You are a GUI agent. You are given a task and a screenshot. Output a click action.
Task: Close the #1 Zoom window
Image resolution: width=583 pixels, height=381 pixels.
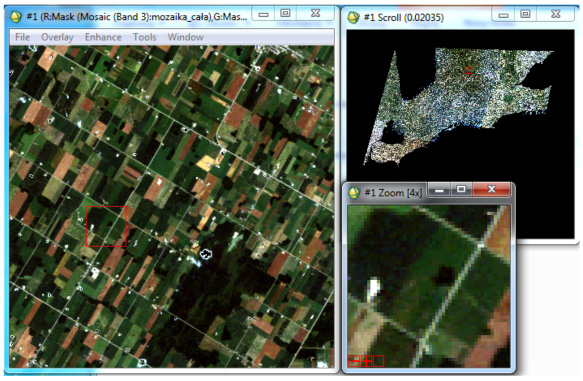(x=491, y=190)
